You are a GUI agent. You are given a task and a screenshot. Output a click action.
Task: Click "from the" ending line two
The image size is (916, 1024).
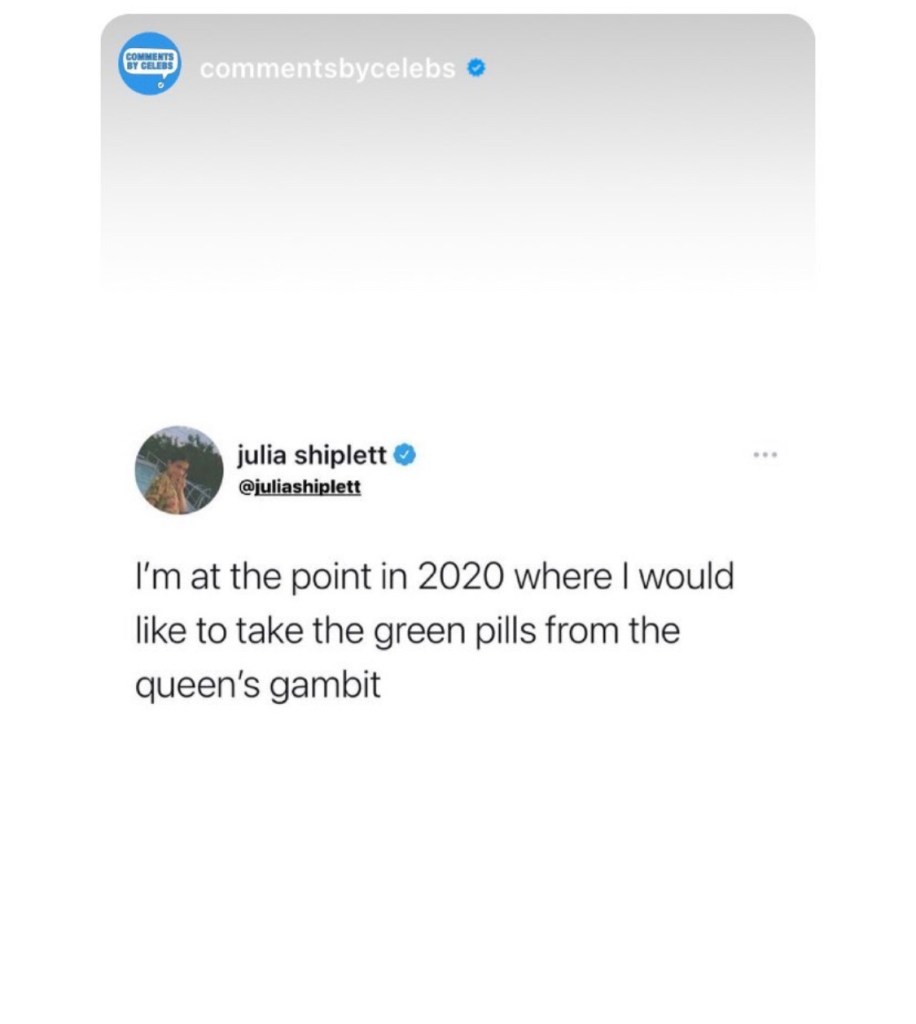pos(608,632)
